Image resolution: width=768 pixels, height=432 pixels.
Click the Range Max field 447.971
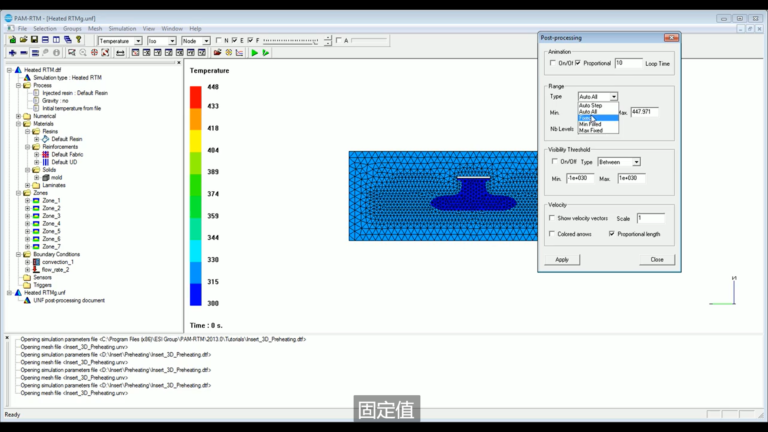click(645, 112)
